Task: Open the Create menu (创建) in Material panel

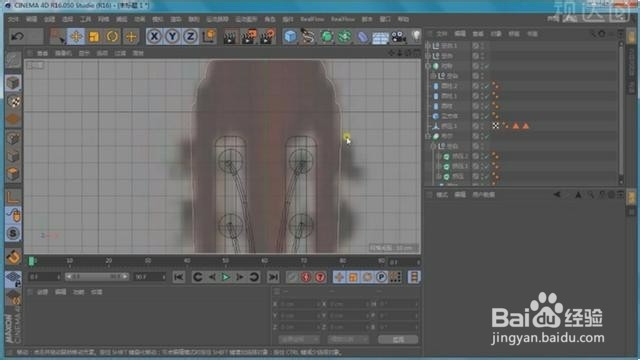Action: (x=42, y=292)
